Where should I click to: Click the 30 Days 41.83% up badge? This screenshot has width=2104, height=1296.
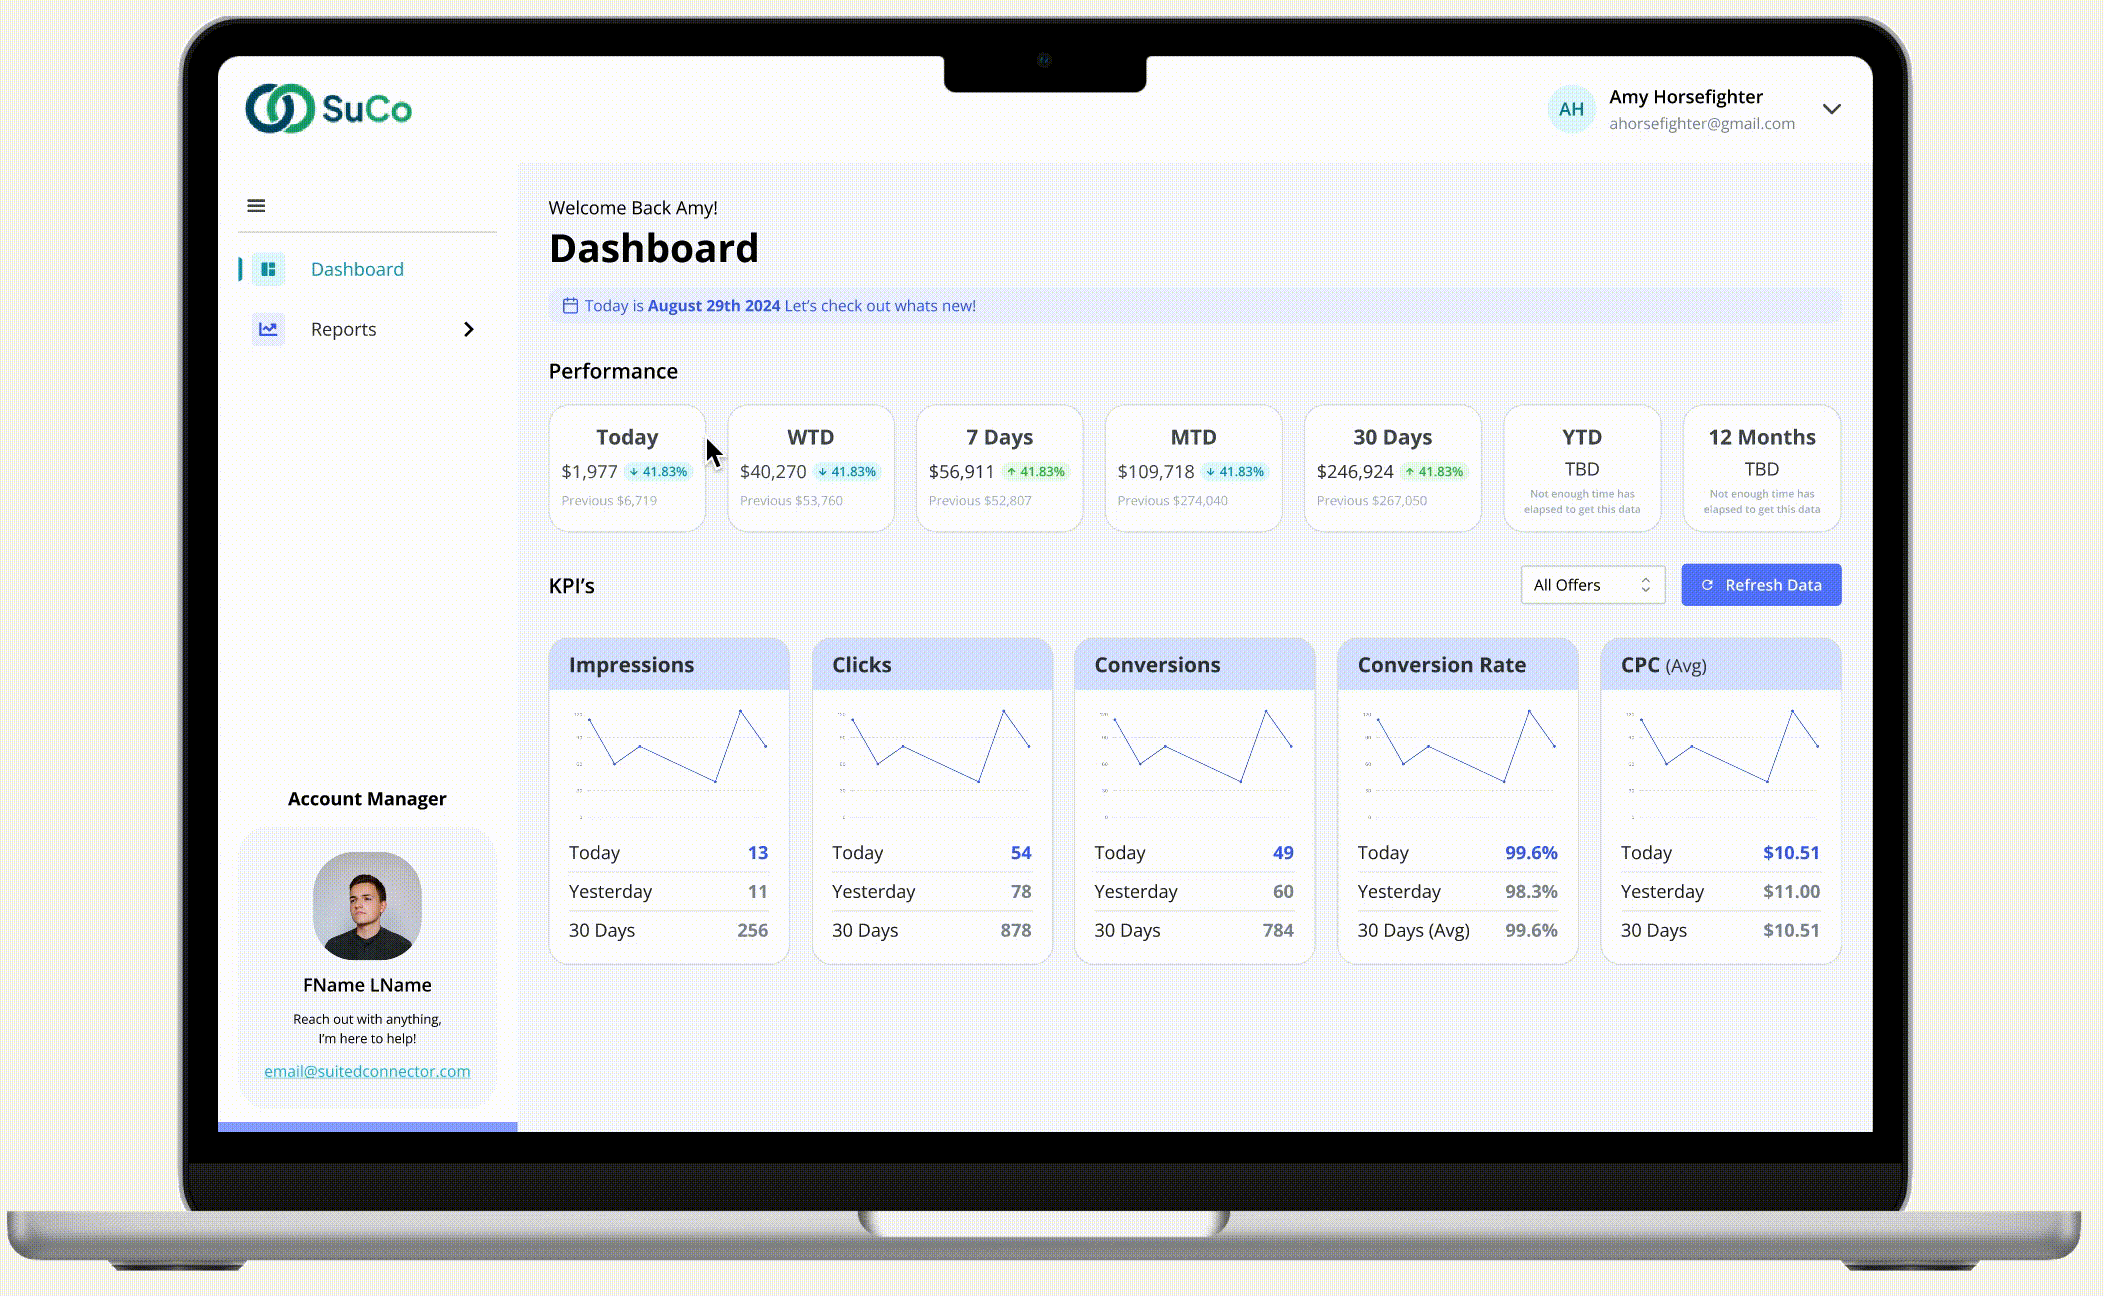point(1434,471)
